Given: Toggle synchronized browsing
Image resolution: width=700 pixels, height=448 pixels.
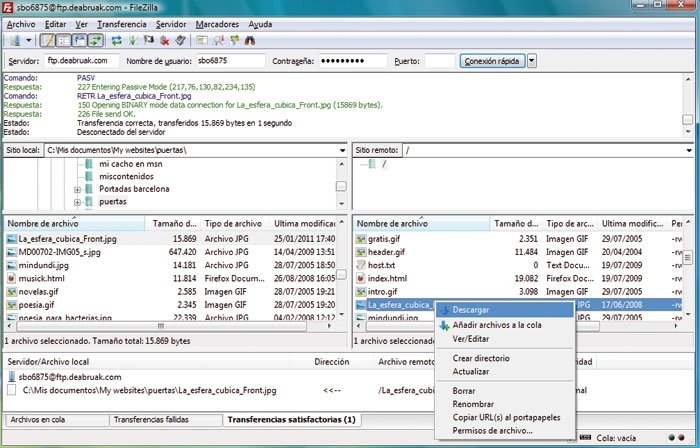Looking at the screenshot, I should 234,41.
